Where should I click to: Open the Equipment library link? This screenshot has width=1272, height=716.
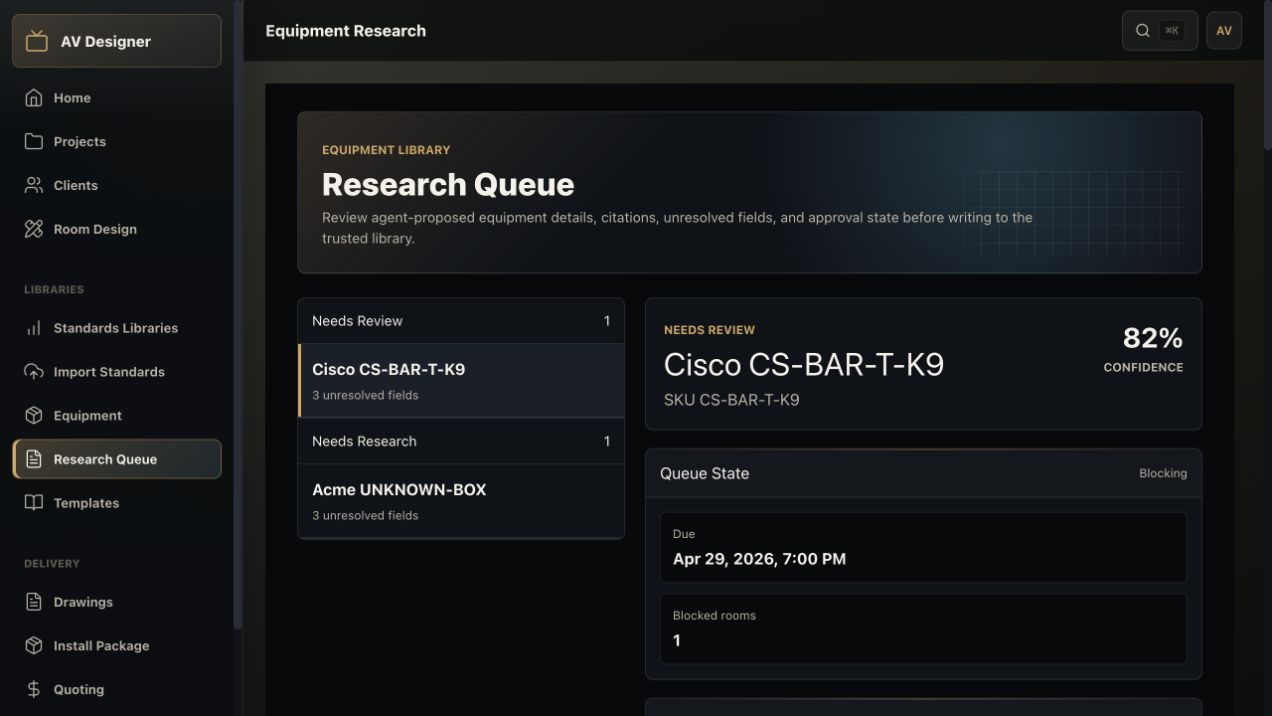(117, 415)
